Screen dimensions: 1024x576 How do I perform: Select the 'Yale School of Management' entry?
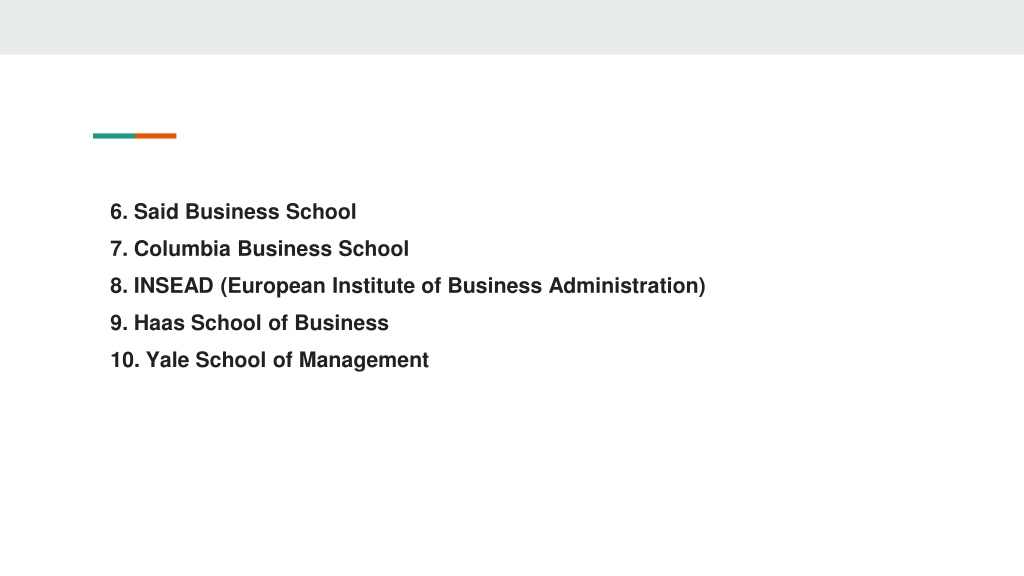click(x=269, y=360)
